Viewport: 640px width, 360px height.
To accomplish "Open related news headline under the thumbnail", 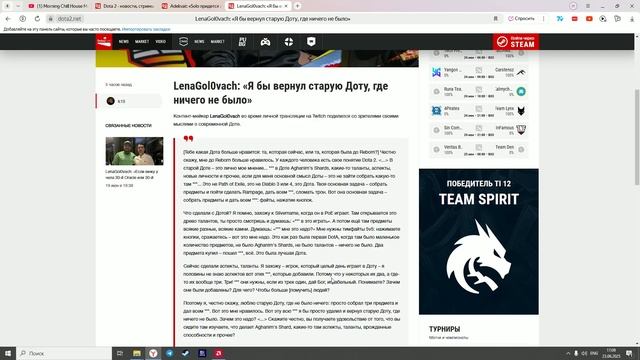I will (x=132, y=174).
